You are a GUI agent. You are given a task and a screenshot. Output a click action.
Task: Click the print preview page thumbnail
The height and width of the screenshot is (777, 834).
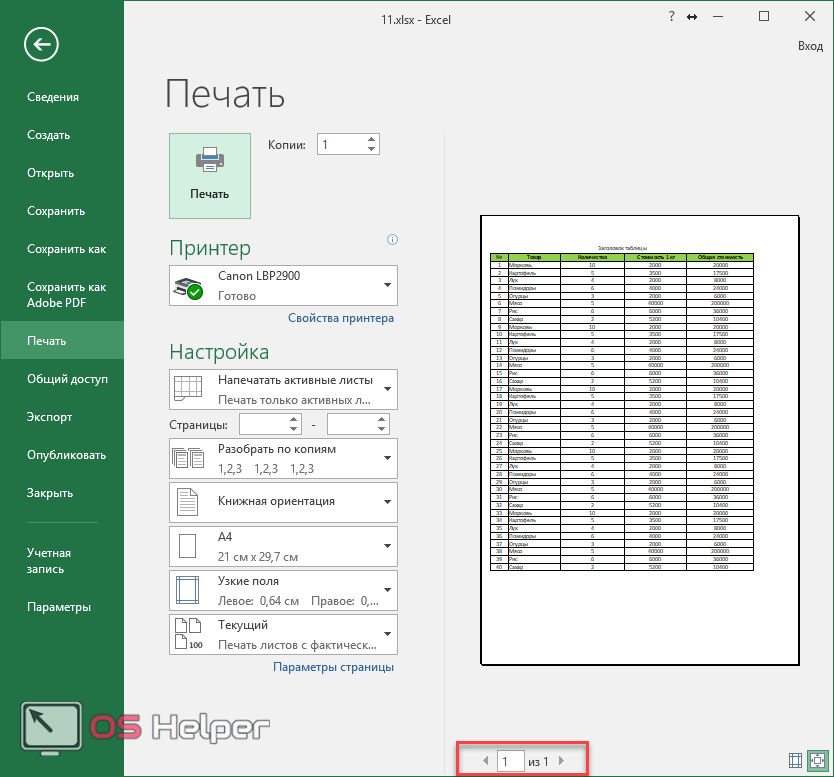point(639,440)
